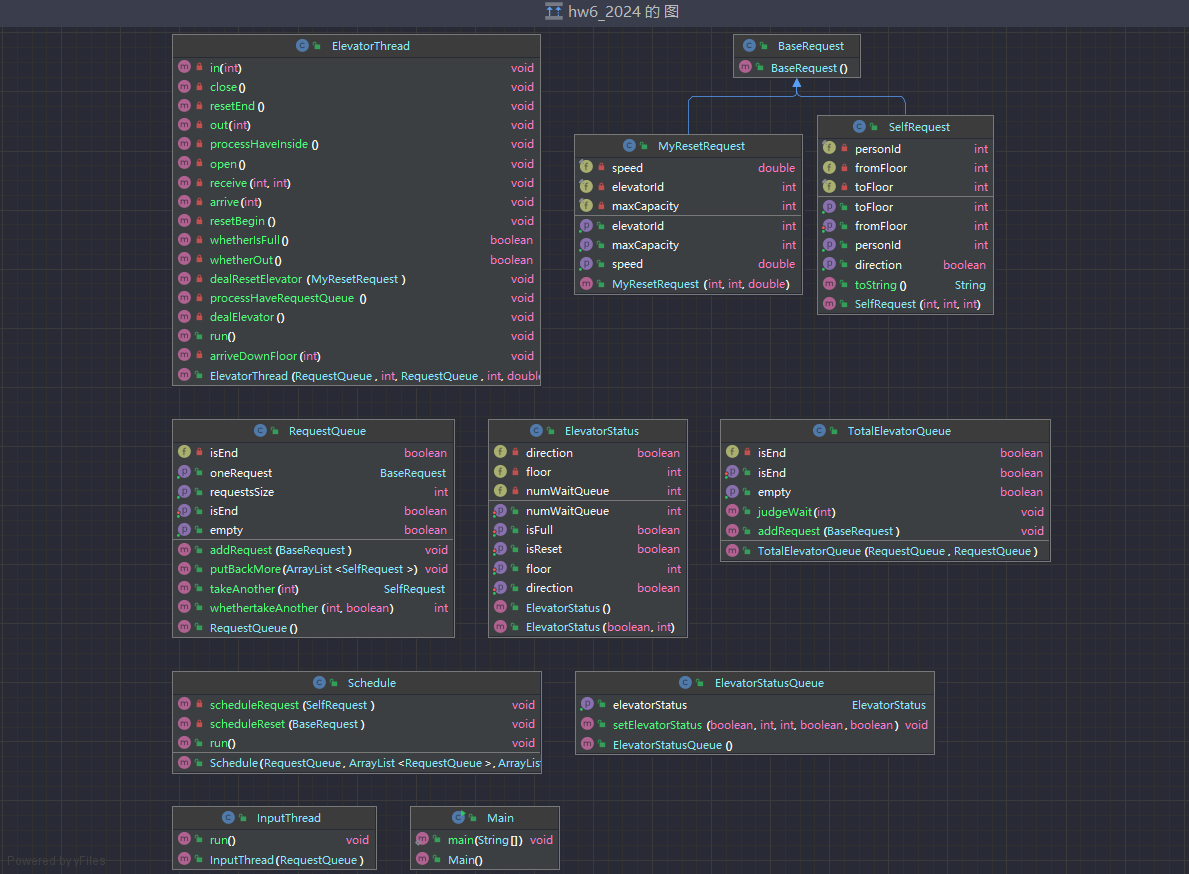Click the hw6_2024 diagram title

click(x=623, y=11)
